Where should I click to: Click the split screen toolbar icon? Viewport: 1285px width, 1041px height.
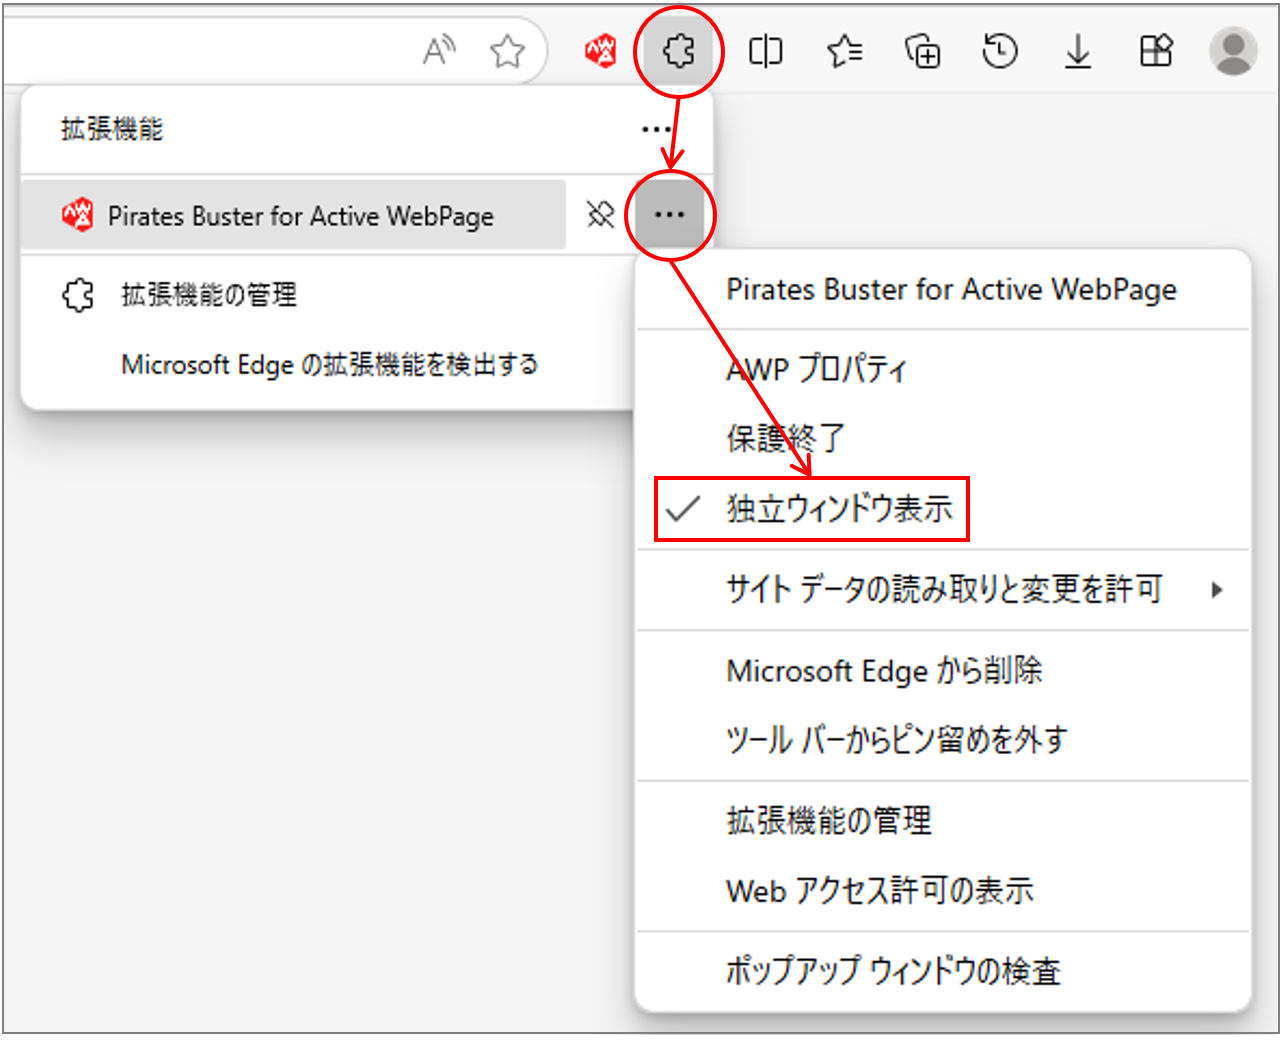tap(765, 50)
